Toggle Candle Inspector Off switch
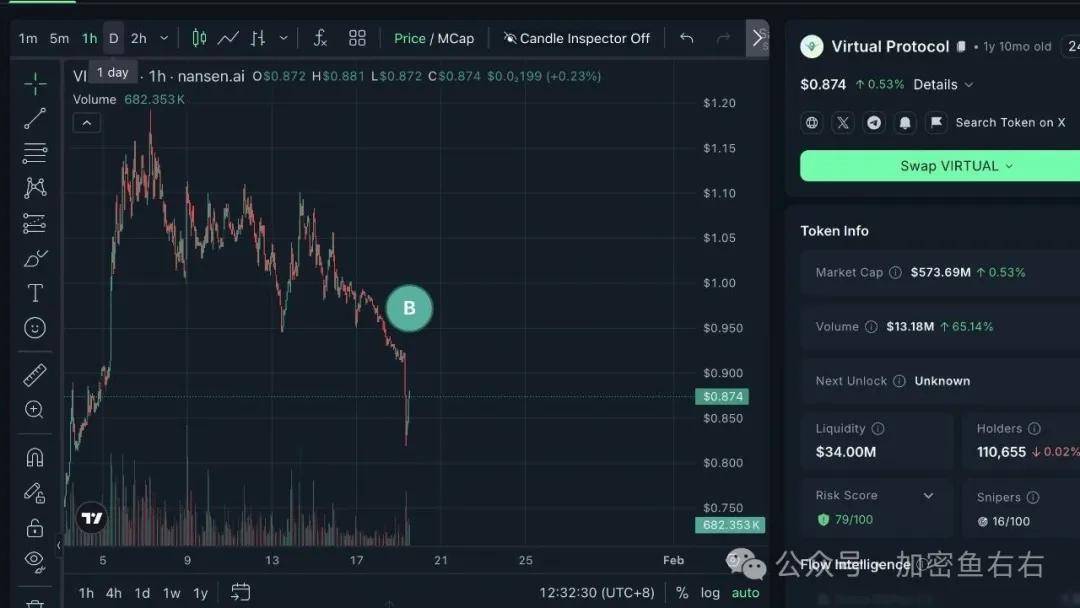 tap(576, 38)
